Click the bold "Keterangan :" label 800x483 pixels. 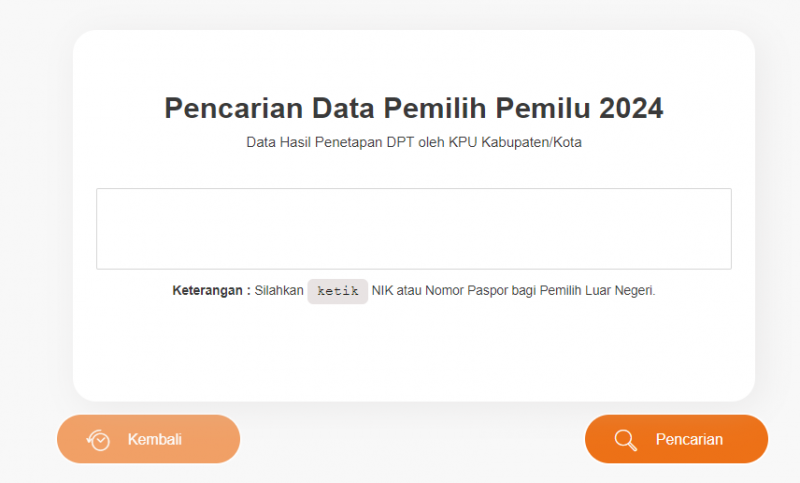[211, 291]
